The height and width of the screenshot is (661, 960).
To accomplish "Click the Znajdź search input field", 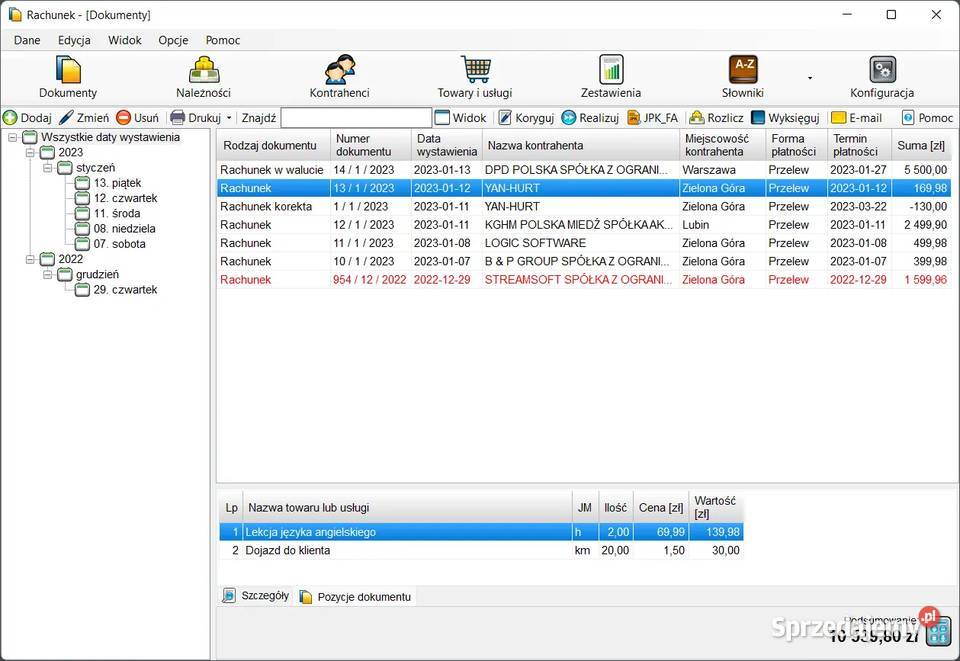I will tap(356, 118).
